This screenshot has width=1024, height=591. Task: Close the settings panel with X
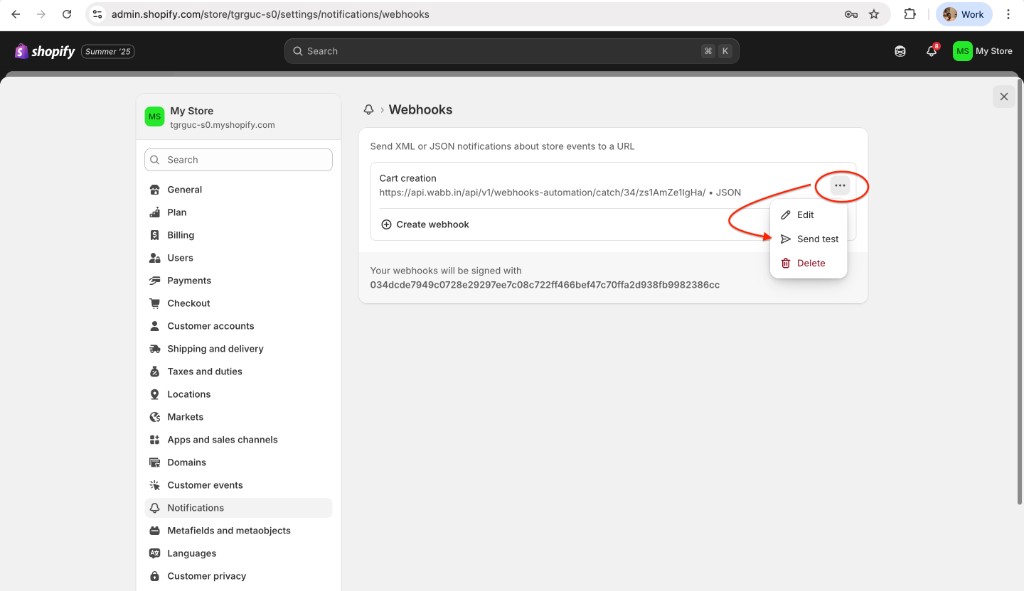click(x=1004, y=97)
